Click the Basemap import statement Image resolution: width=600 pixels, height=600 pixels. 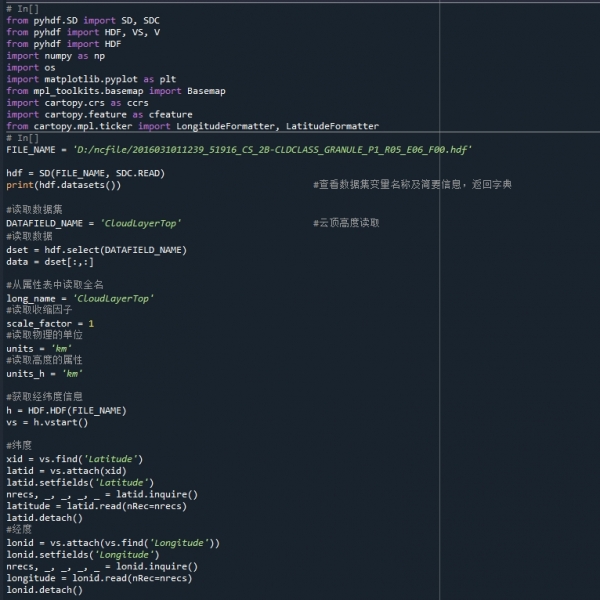pos(115,91)
